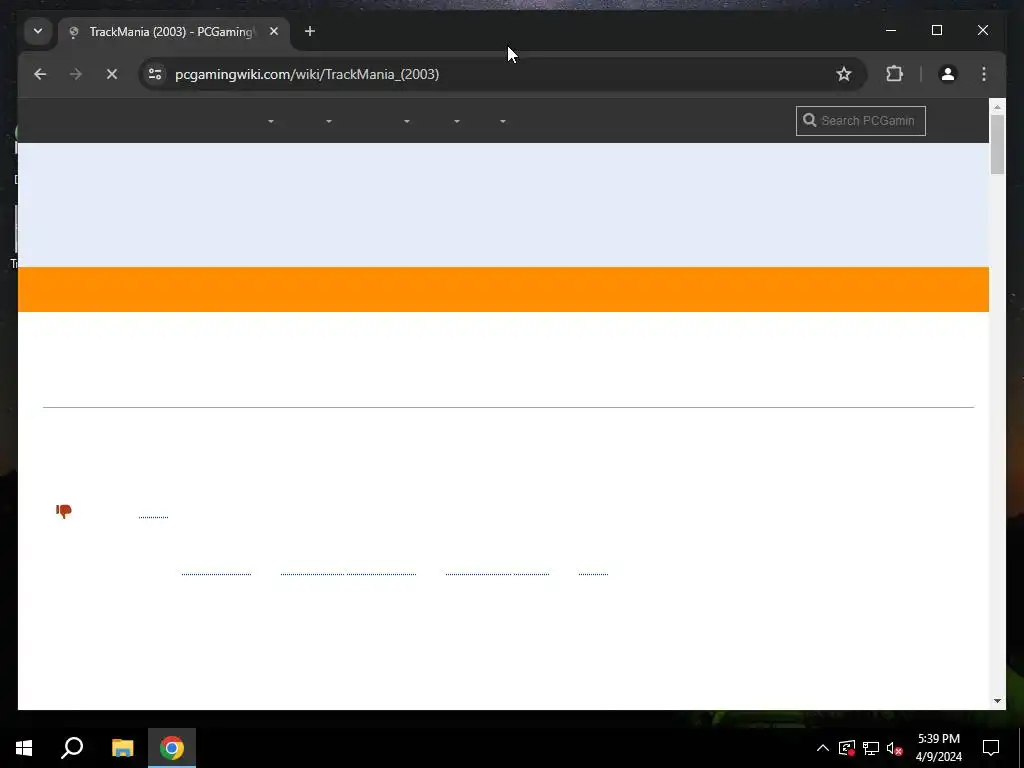The image size is (1024, 768).
Task: View site information icon beside the URL
Action: coord(155,74)
